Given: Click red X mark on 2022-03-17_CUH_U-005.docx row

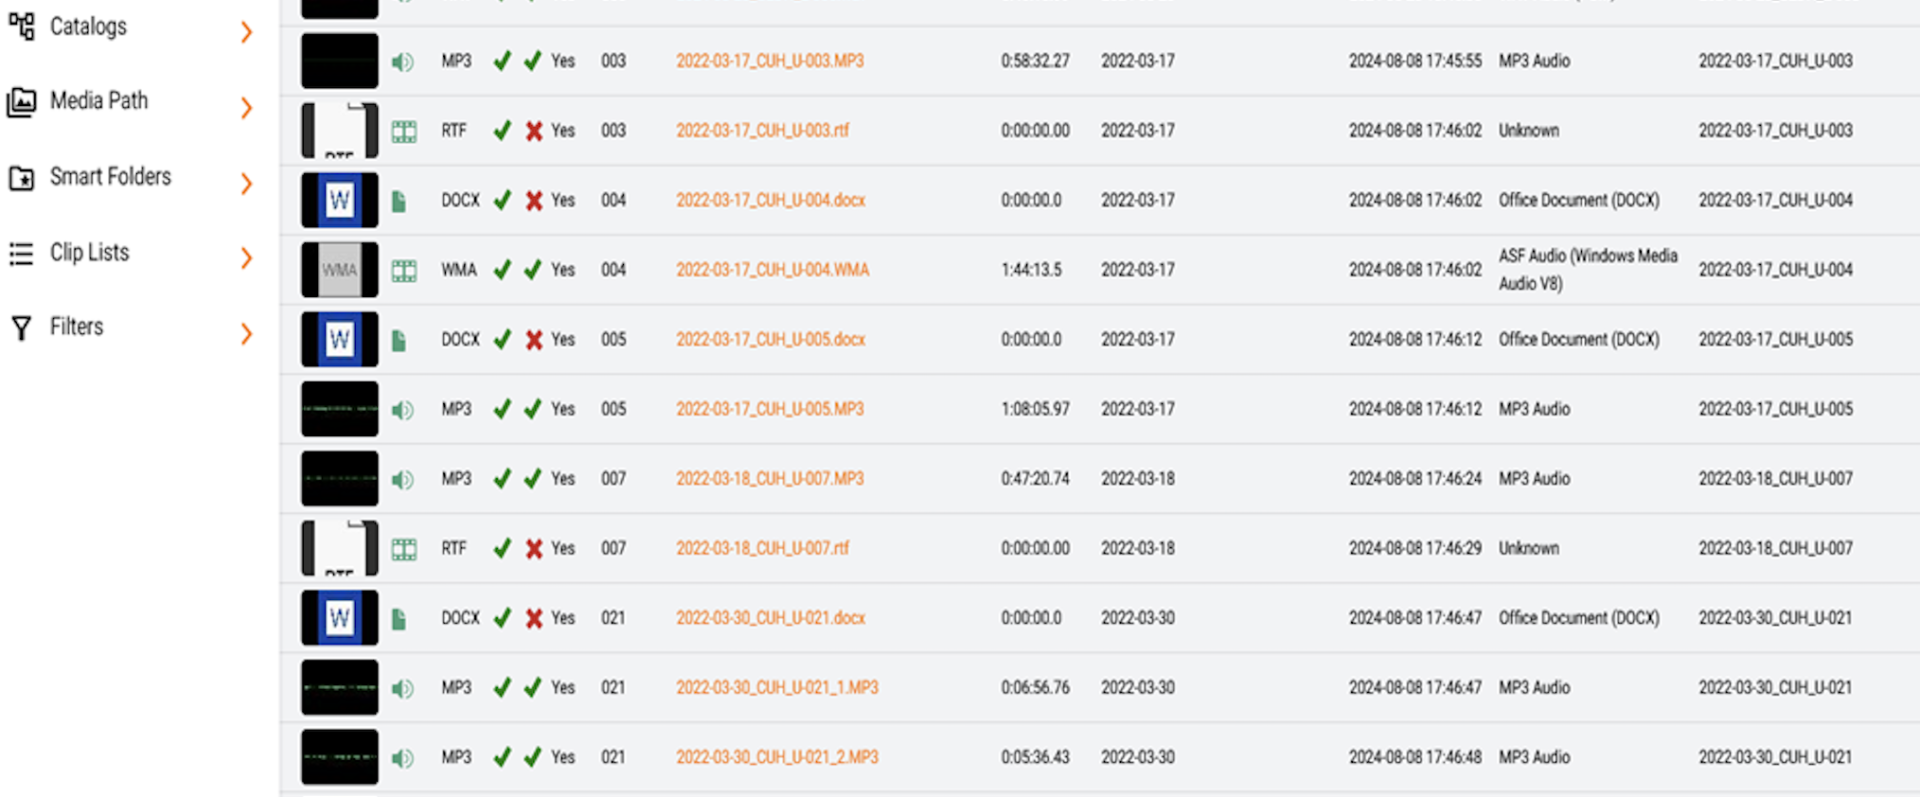Looking at the screenshot, I should pyautogui.click(x=534, y=340).
